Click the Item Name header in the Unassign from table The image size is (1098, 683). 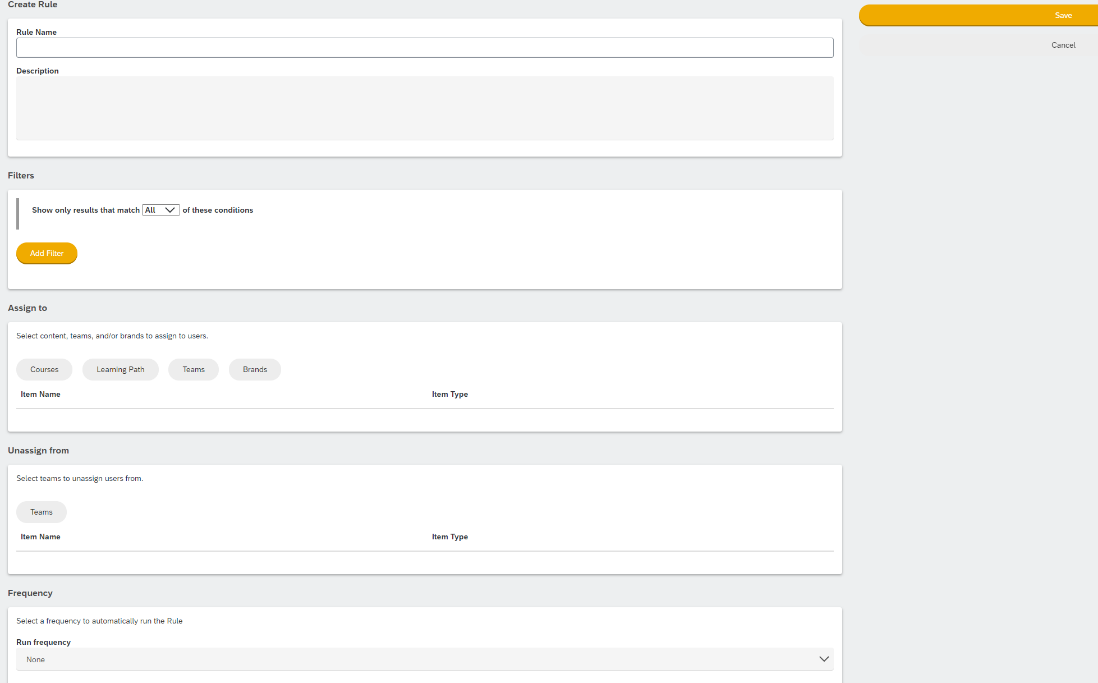pos(41,537)
